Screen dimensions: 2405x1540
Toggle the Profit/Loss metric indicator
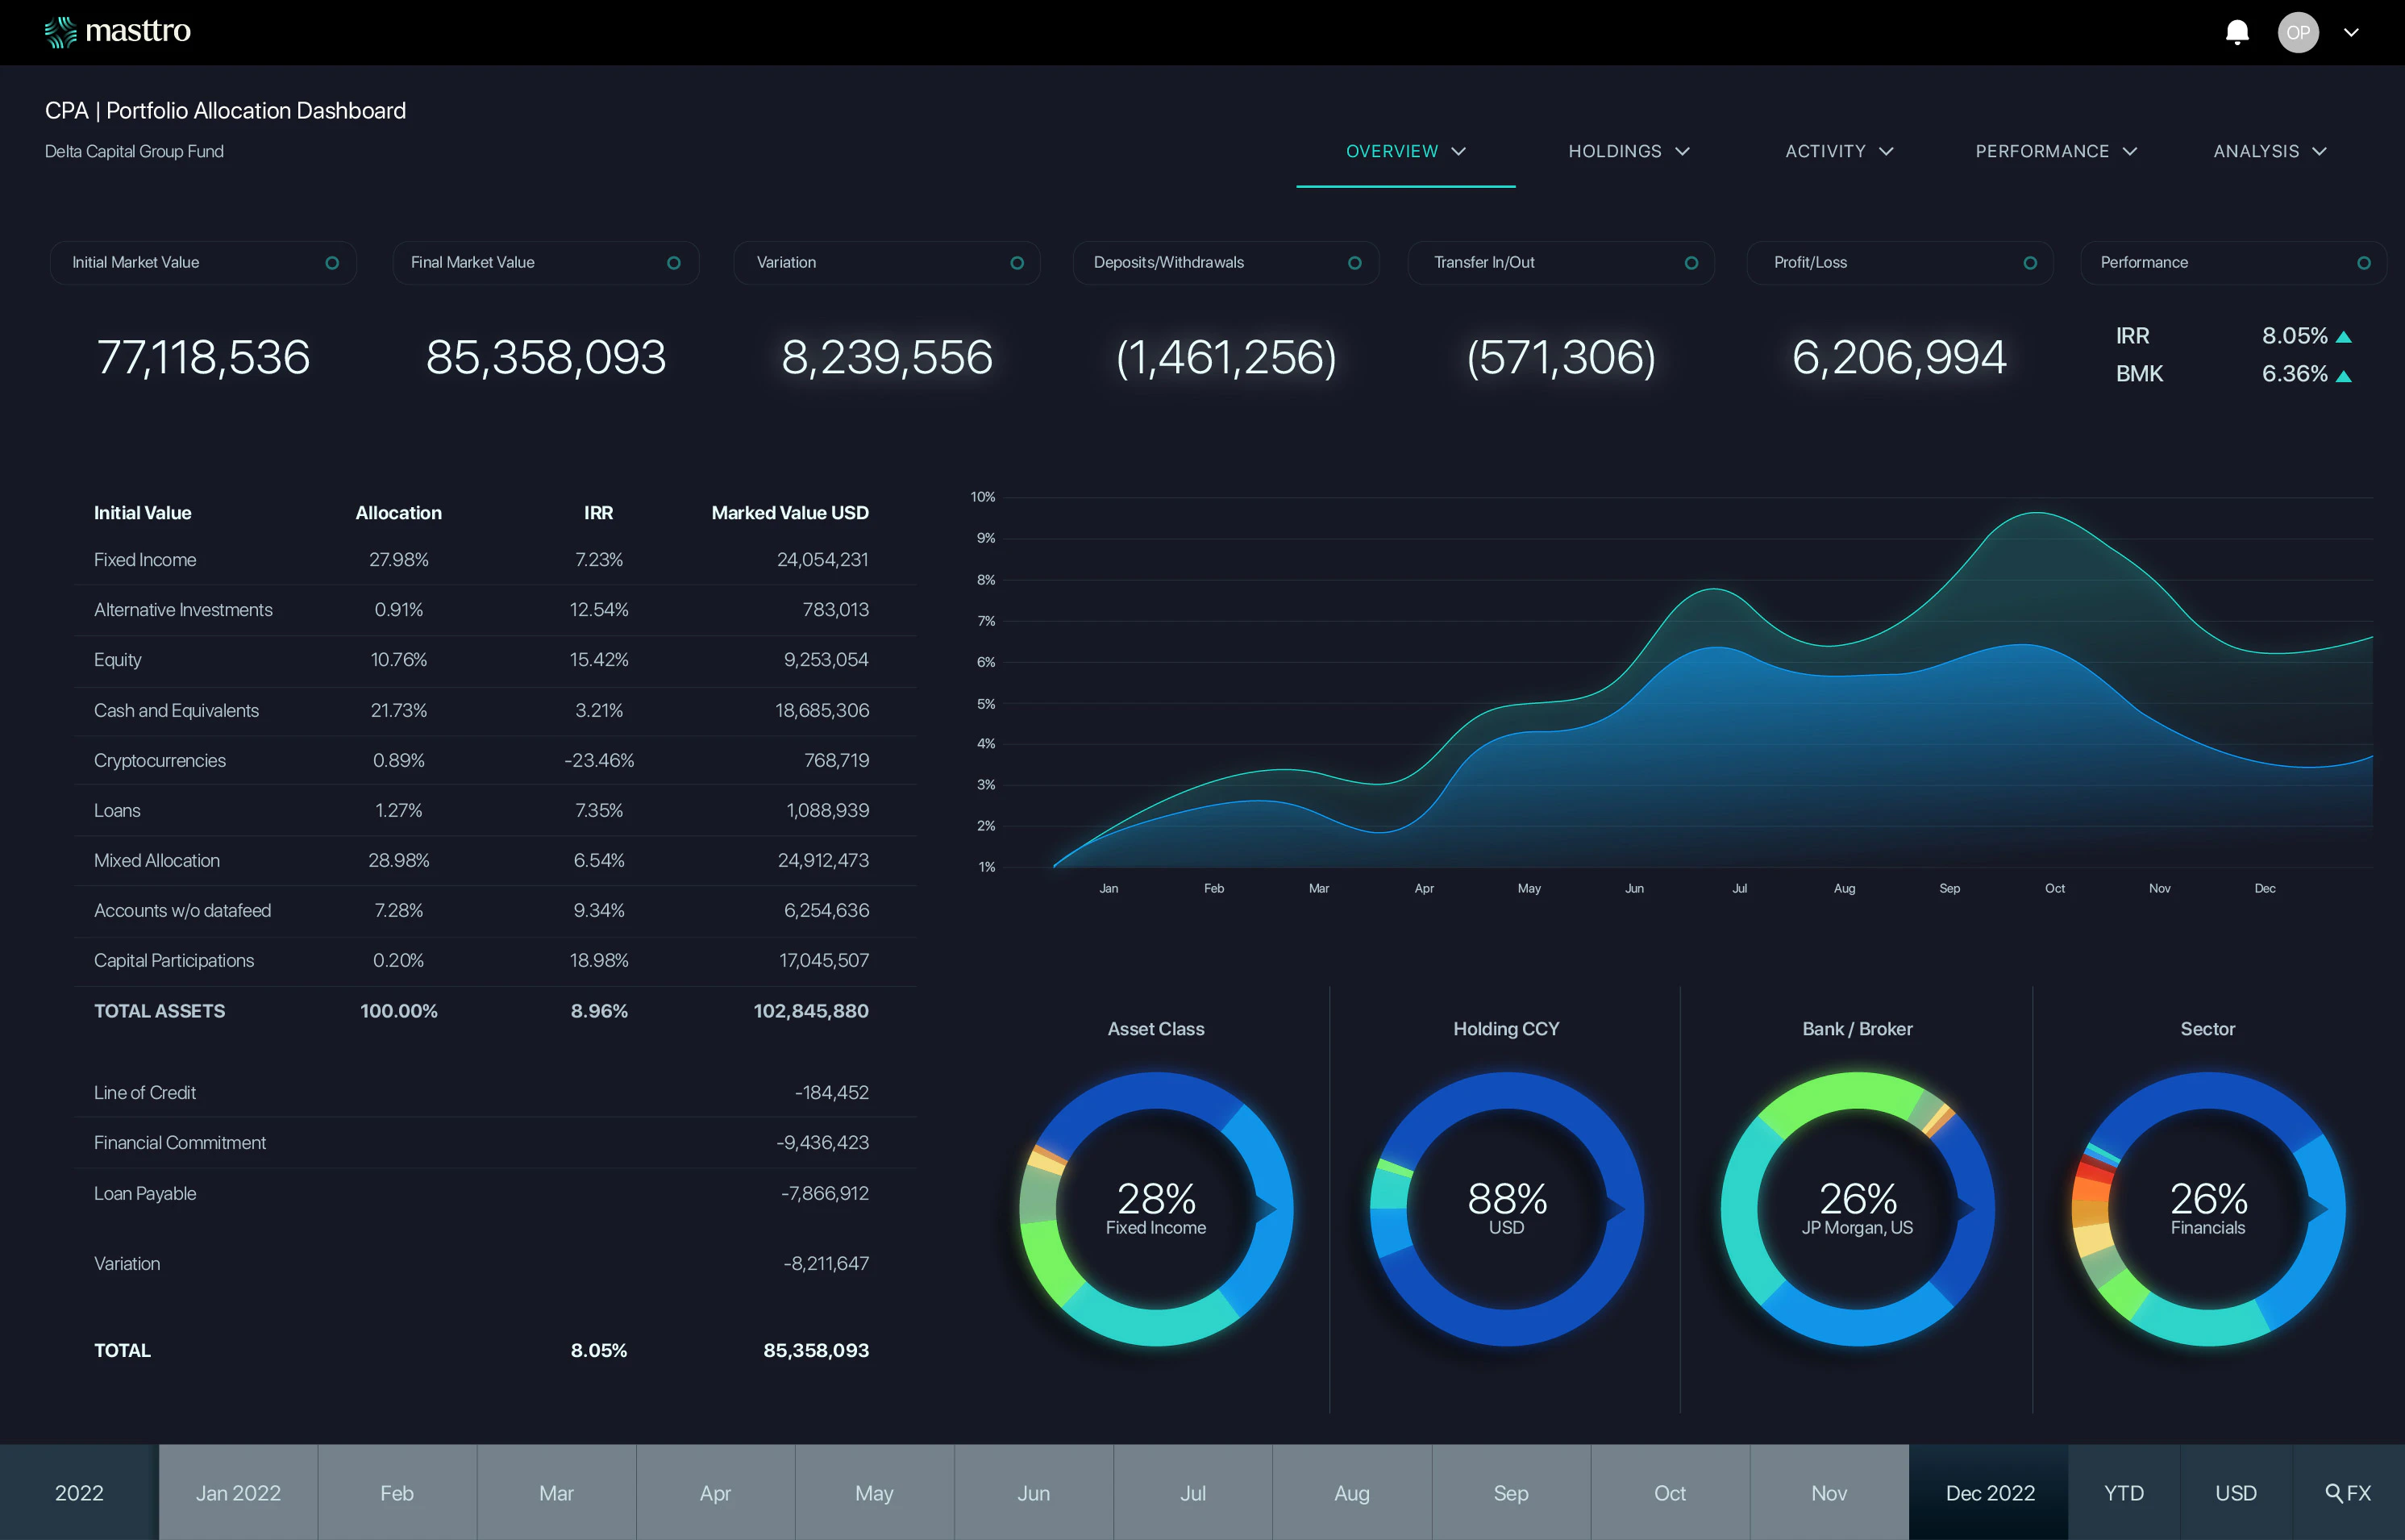(2030, 262)
